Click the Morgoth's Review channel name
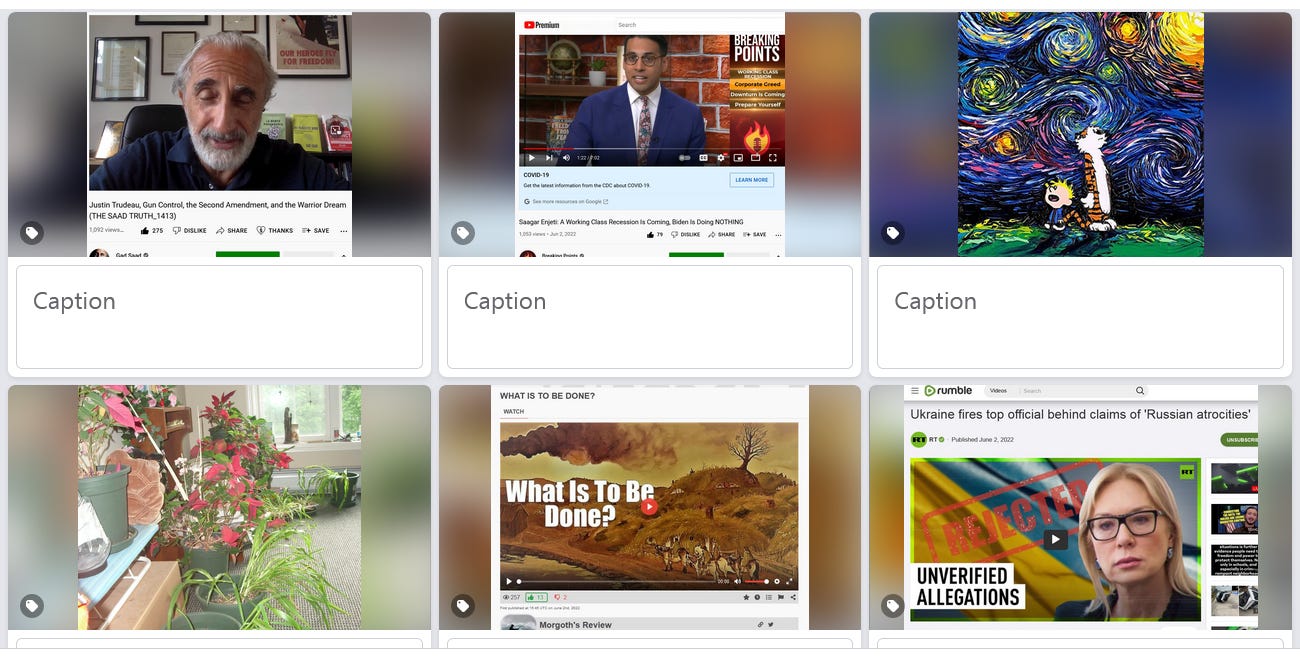Viewport: 1300px width, 659px height. 575,625
